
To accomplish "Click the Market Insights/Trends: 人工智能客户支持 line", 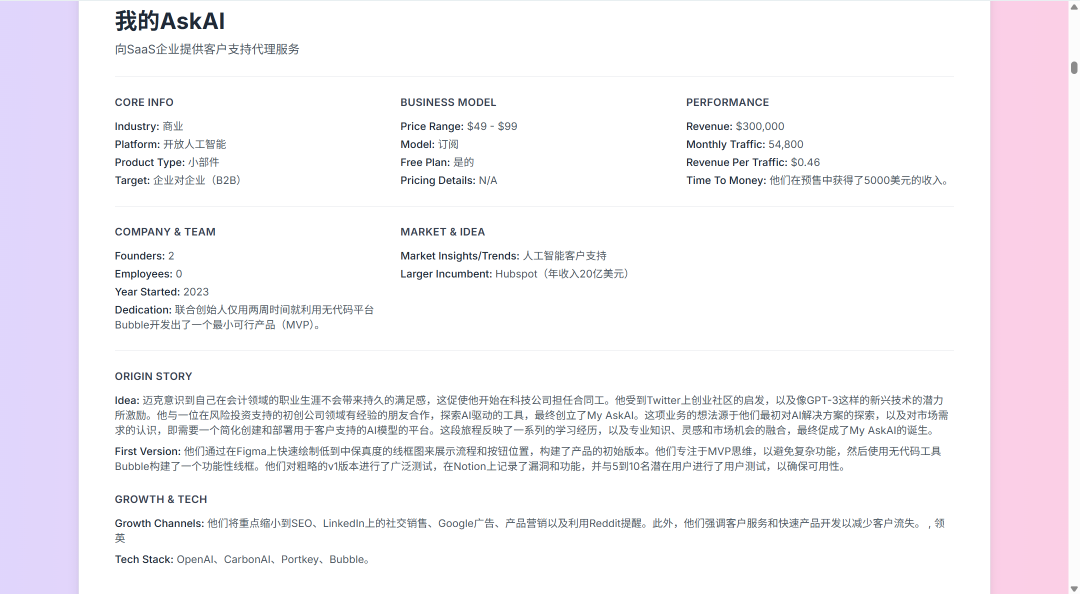I will coord(503,256).
